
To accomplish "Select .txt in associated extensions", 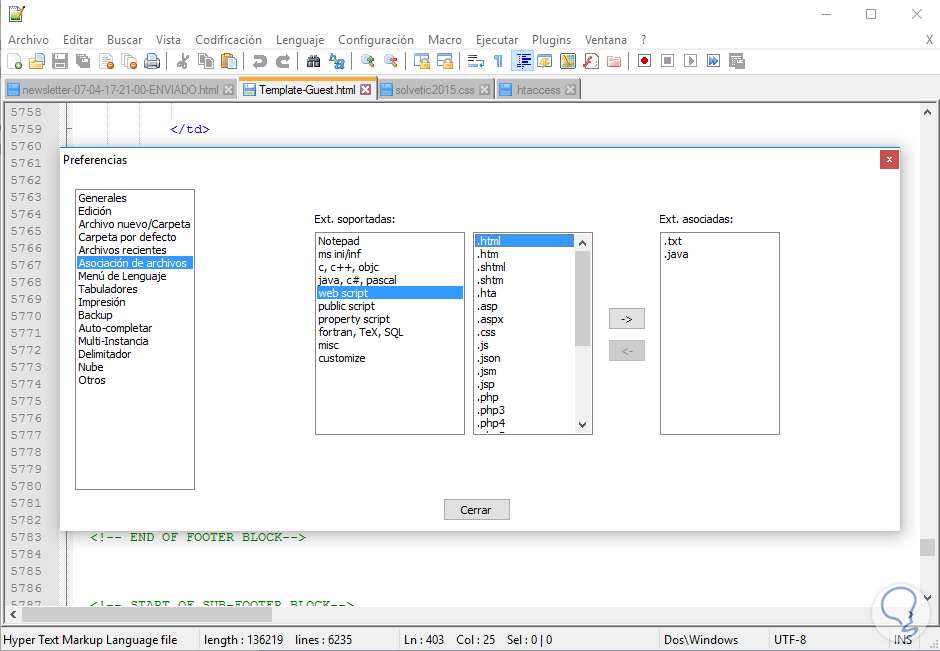I will coord(673,241).
